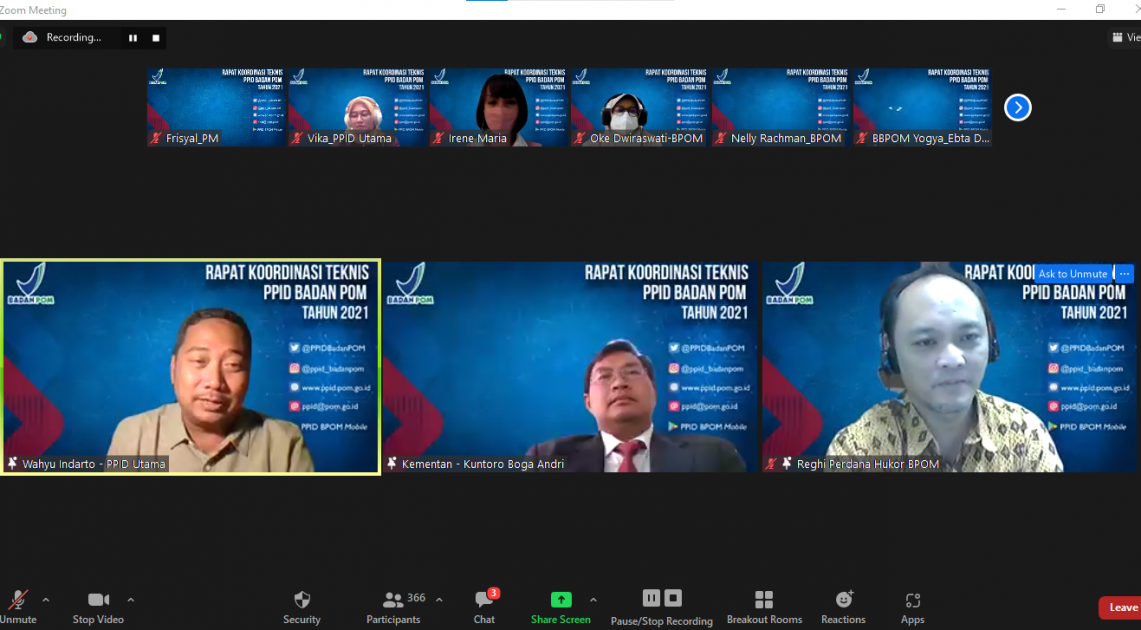Show next page of participant thumbnails
Image resolution: width=1141 pixels, height=630 pixels.
click(1017, 108)
